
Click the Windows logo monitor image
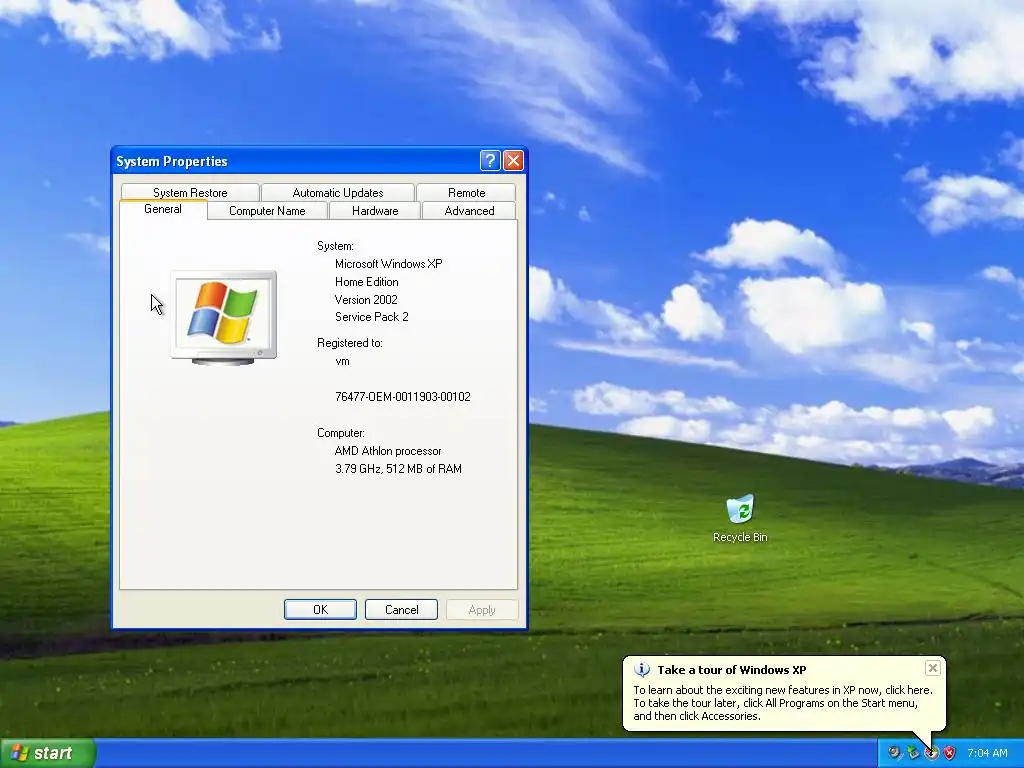(x=223, y=317)
